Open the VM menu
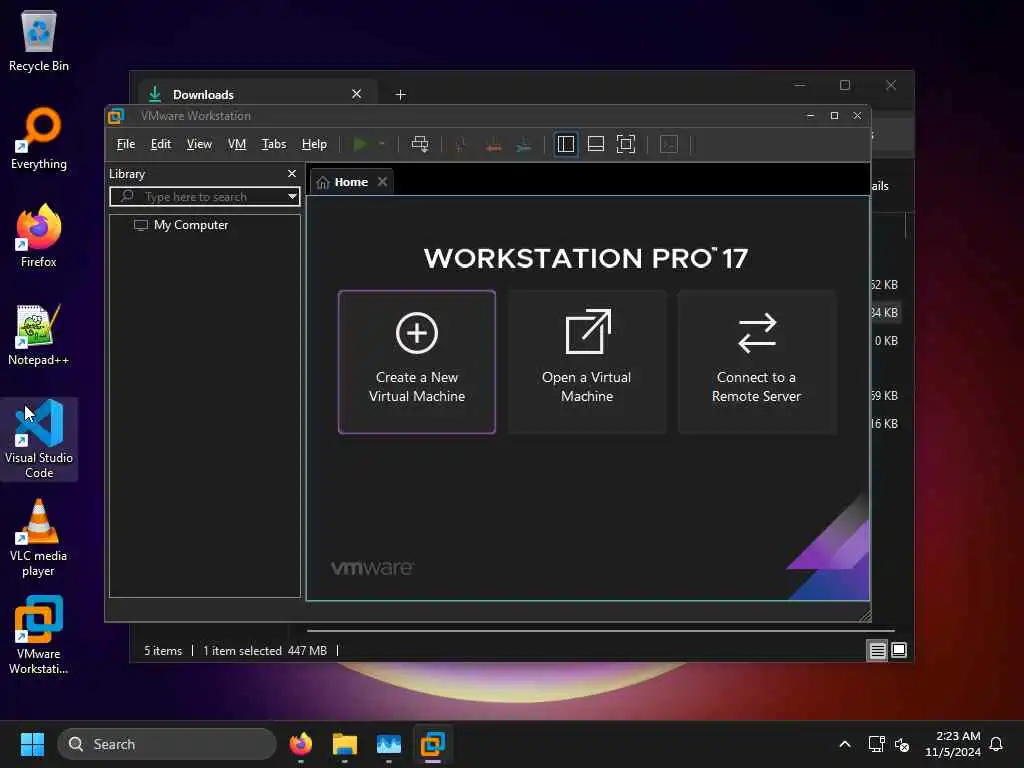This screenshot has width=1024, height=768. pyautogui.click(x=236, y=144)
